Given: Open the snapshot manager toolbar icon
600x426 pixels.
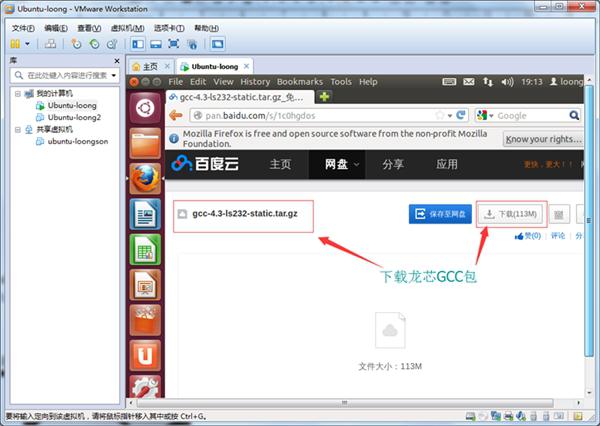Looking at the screenshot, I should pos(112,44).
